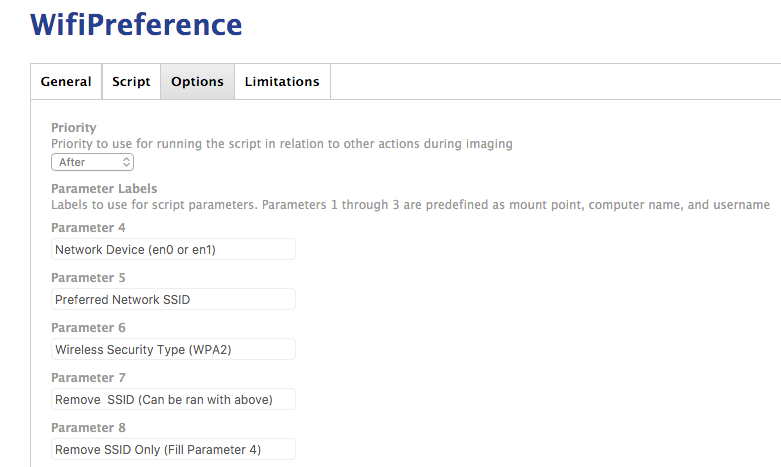
Task: Go to the Limitations tab
Action: [282, 82]
